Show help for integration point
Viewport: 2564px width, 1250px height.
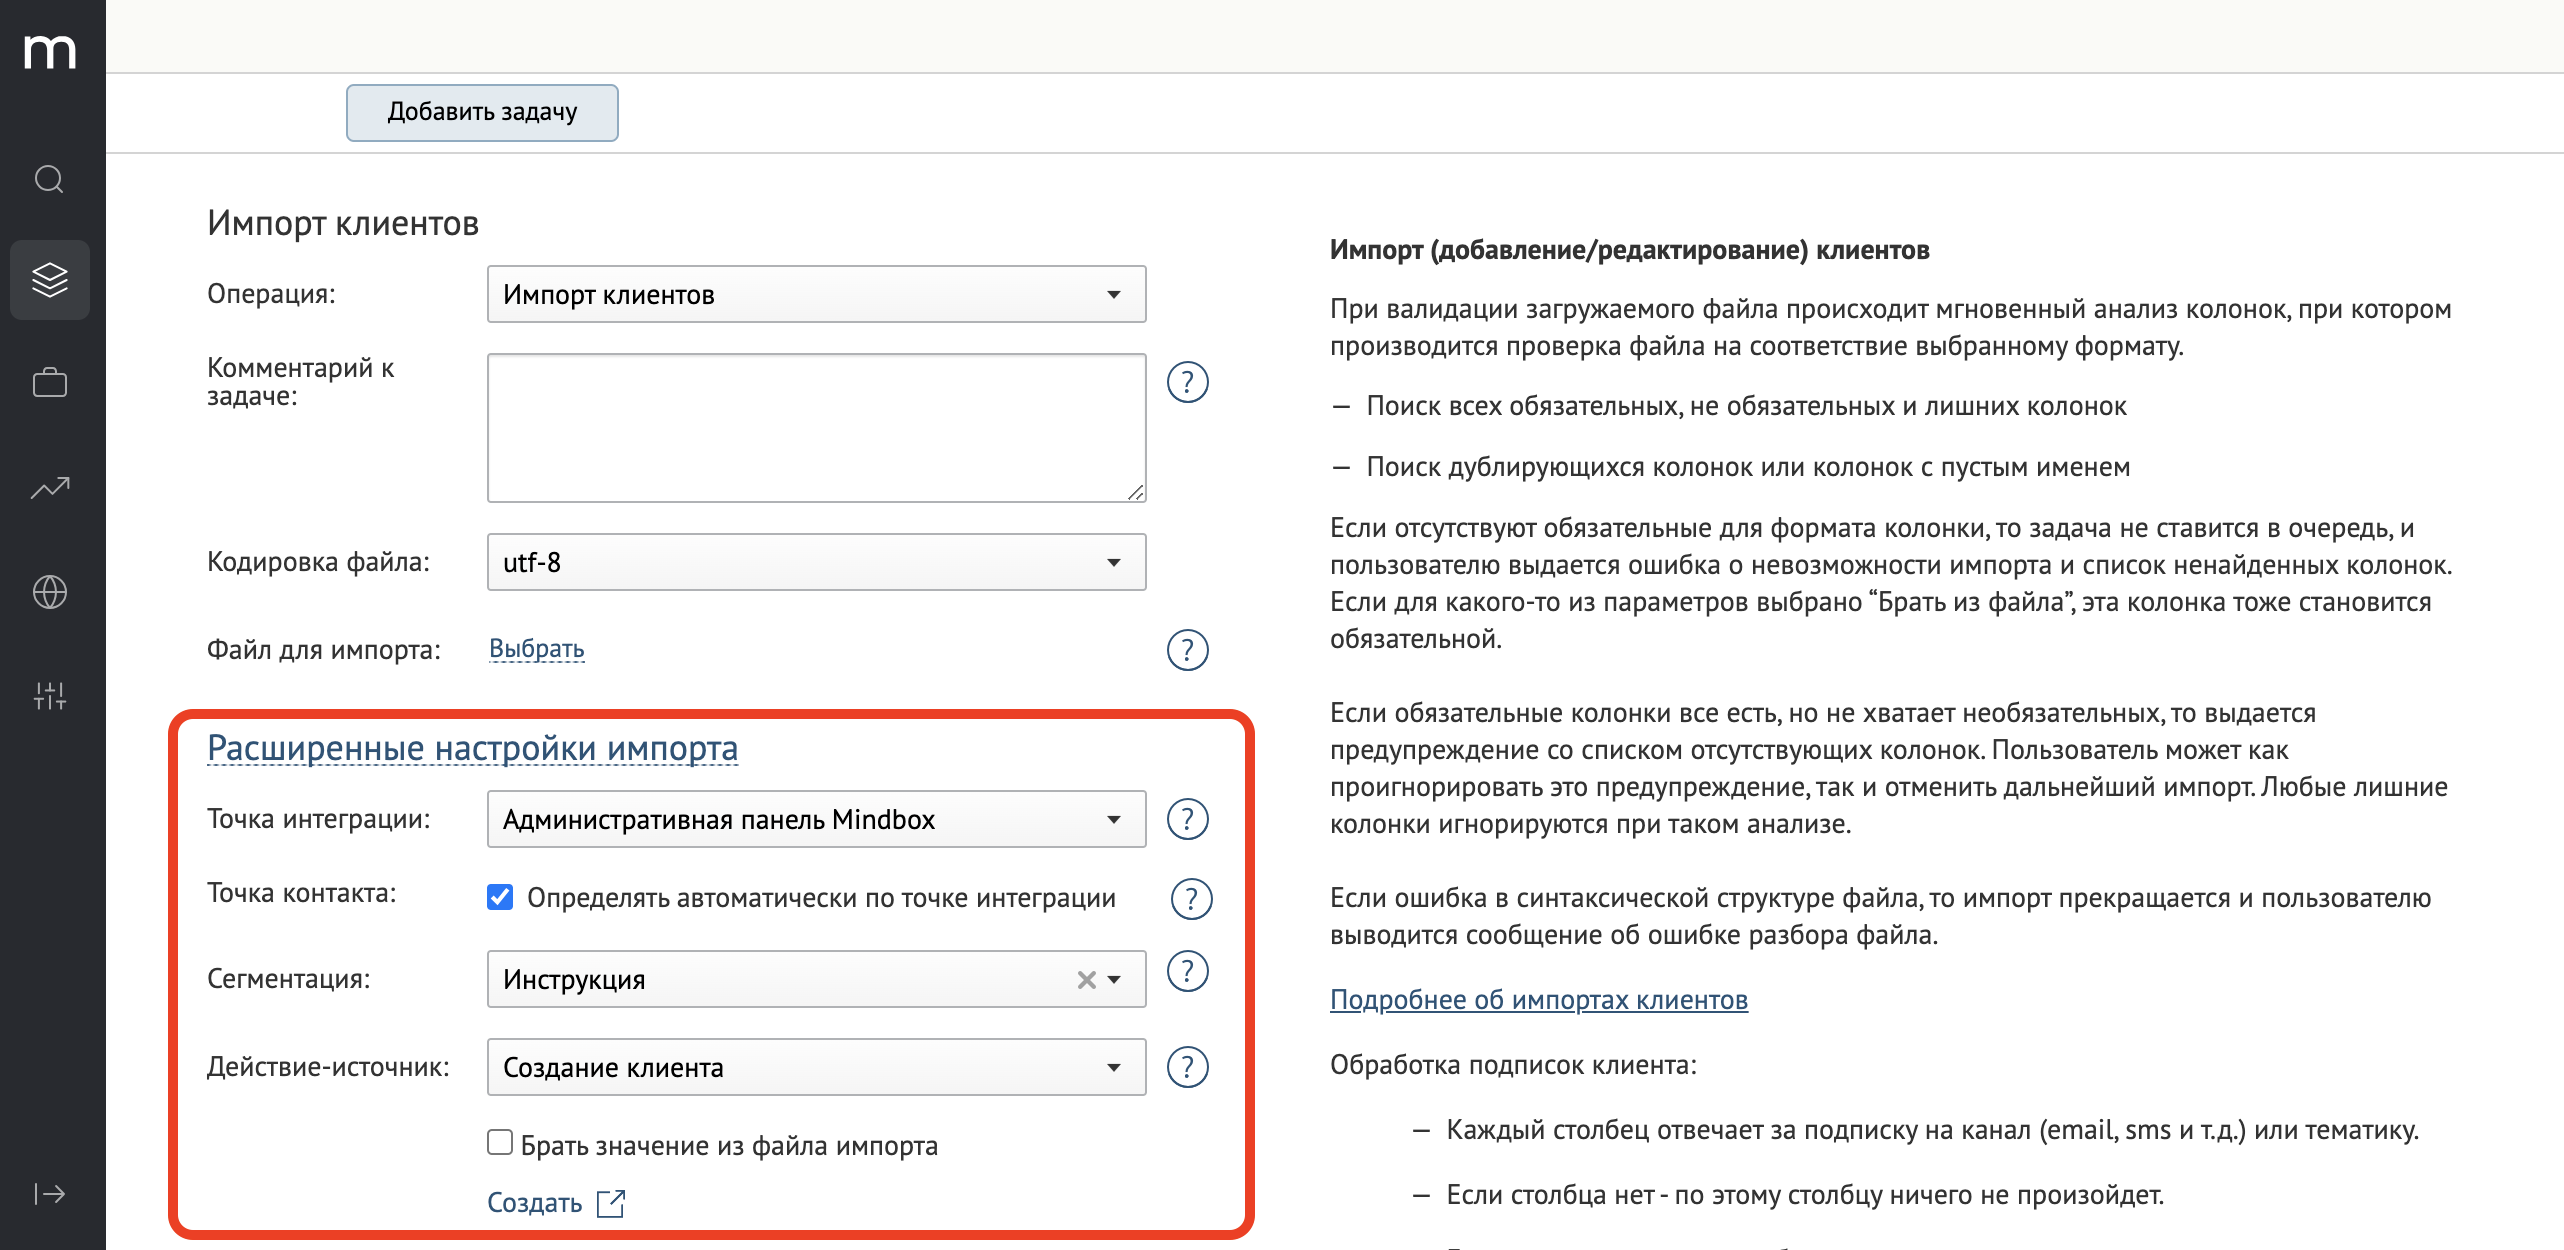coord(1188,819)
